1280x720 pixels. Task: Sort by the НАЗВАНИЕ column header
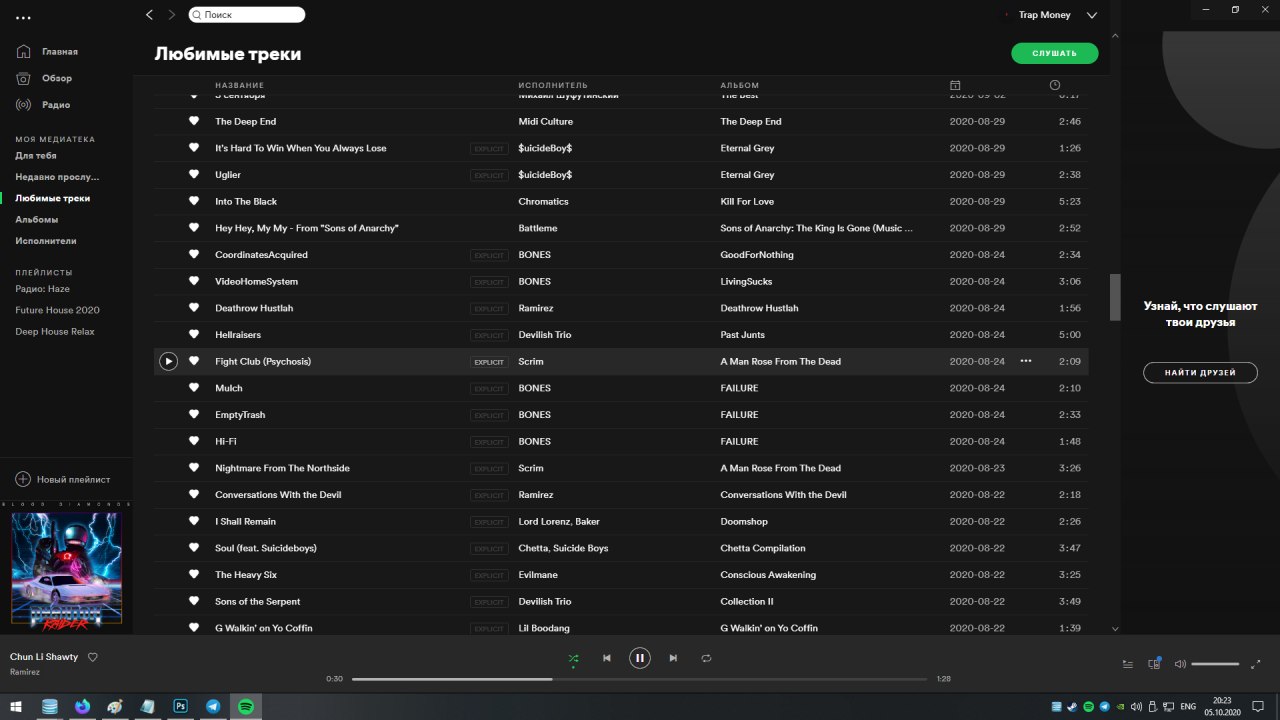click(240, 85)
